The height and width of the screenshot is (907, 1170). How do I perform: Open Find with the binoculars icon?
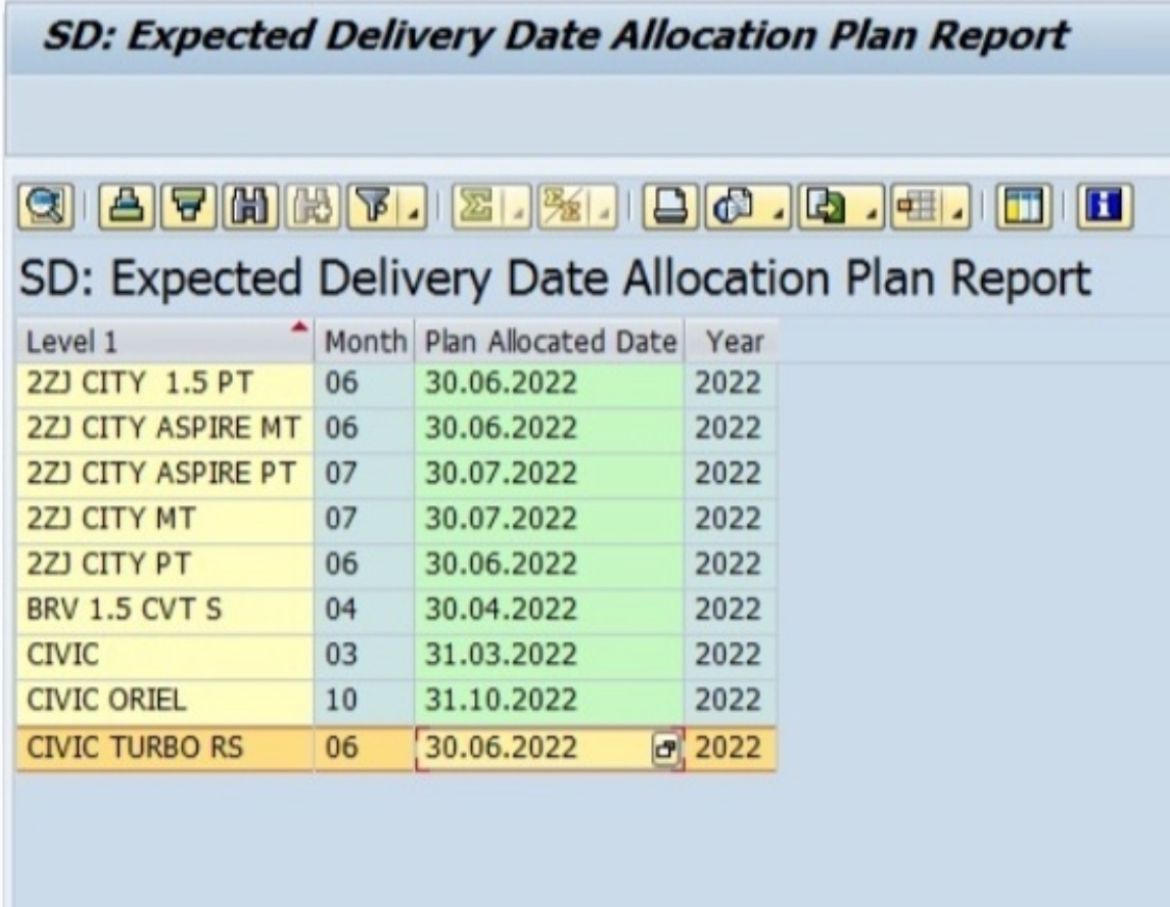pyautogui.click(x=250, y=207)
